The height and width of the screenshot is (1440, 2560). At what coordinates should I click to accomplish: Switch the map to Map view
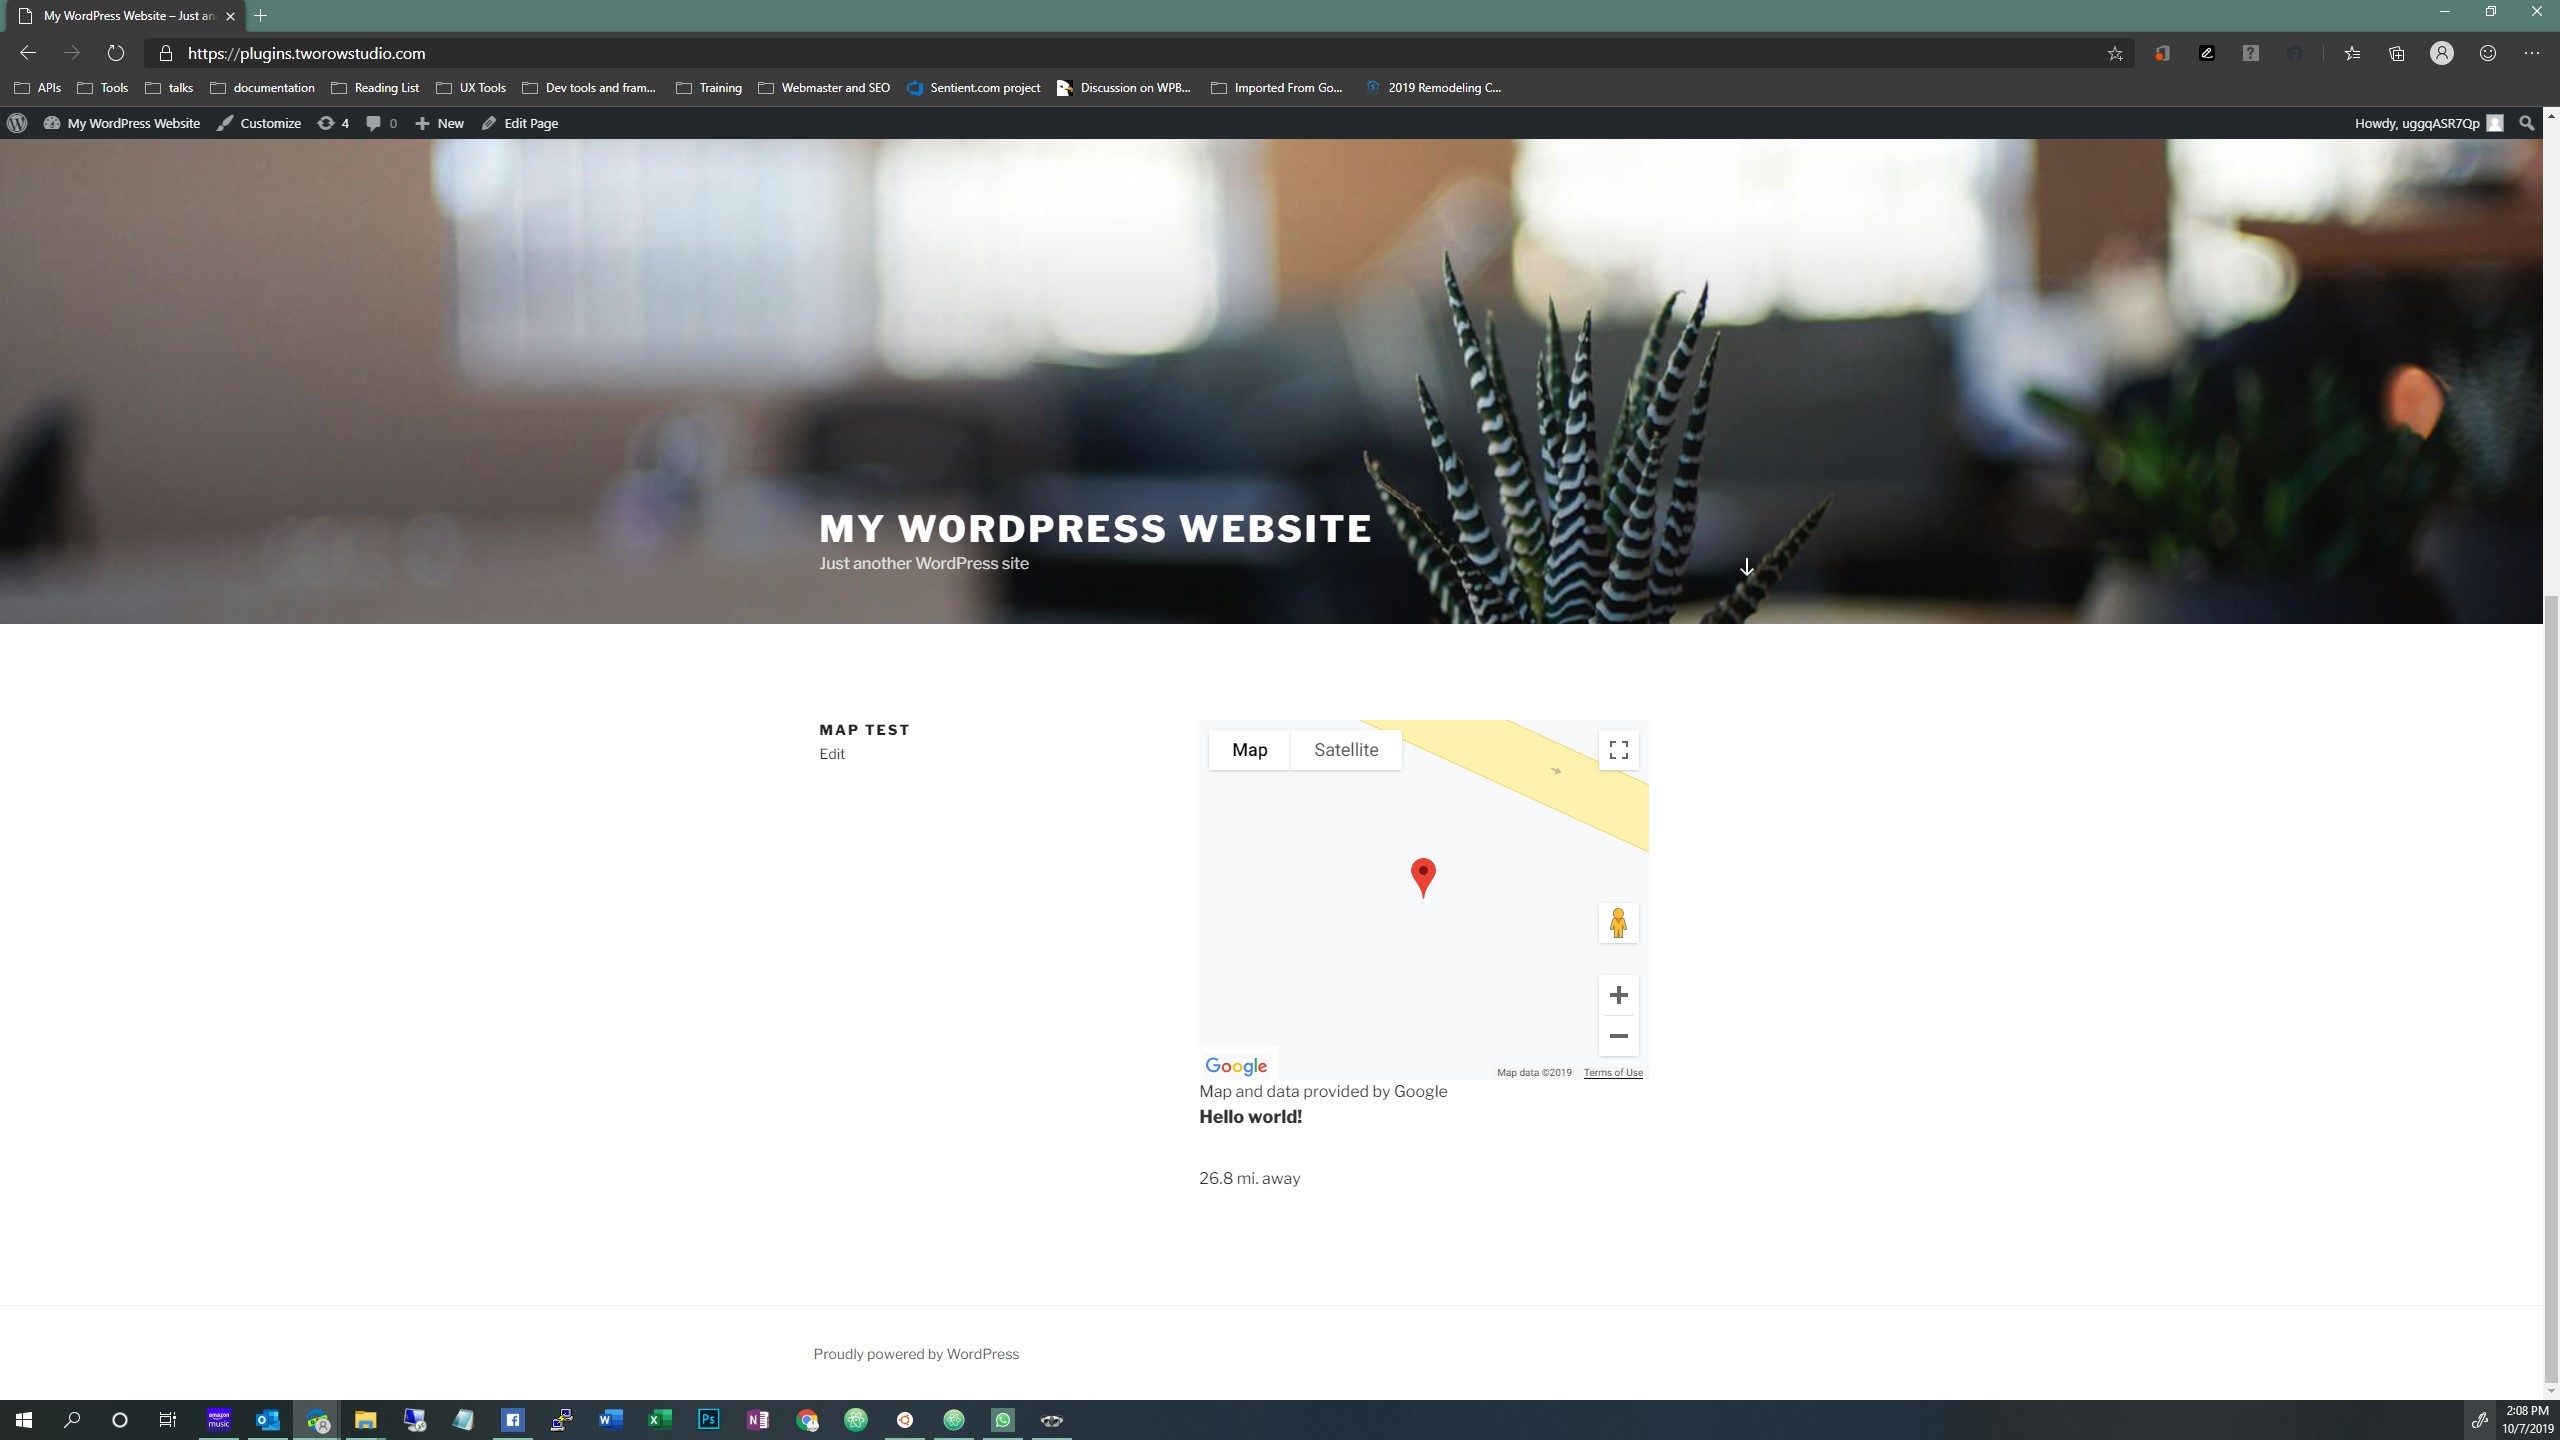coord(1249,750)
